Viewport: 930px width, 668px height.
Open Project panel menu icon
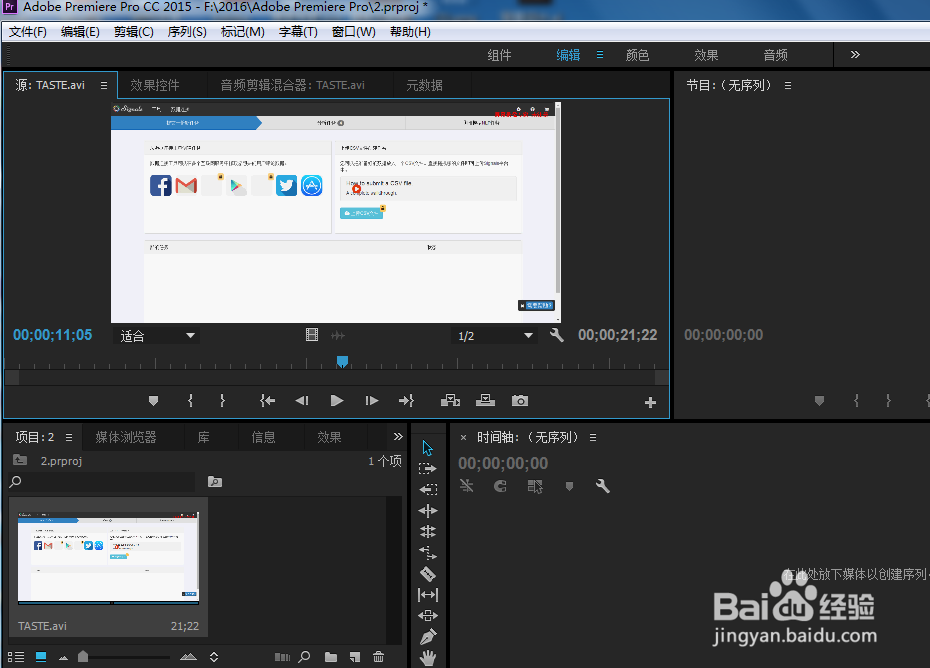coord(69,437)
